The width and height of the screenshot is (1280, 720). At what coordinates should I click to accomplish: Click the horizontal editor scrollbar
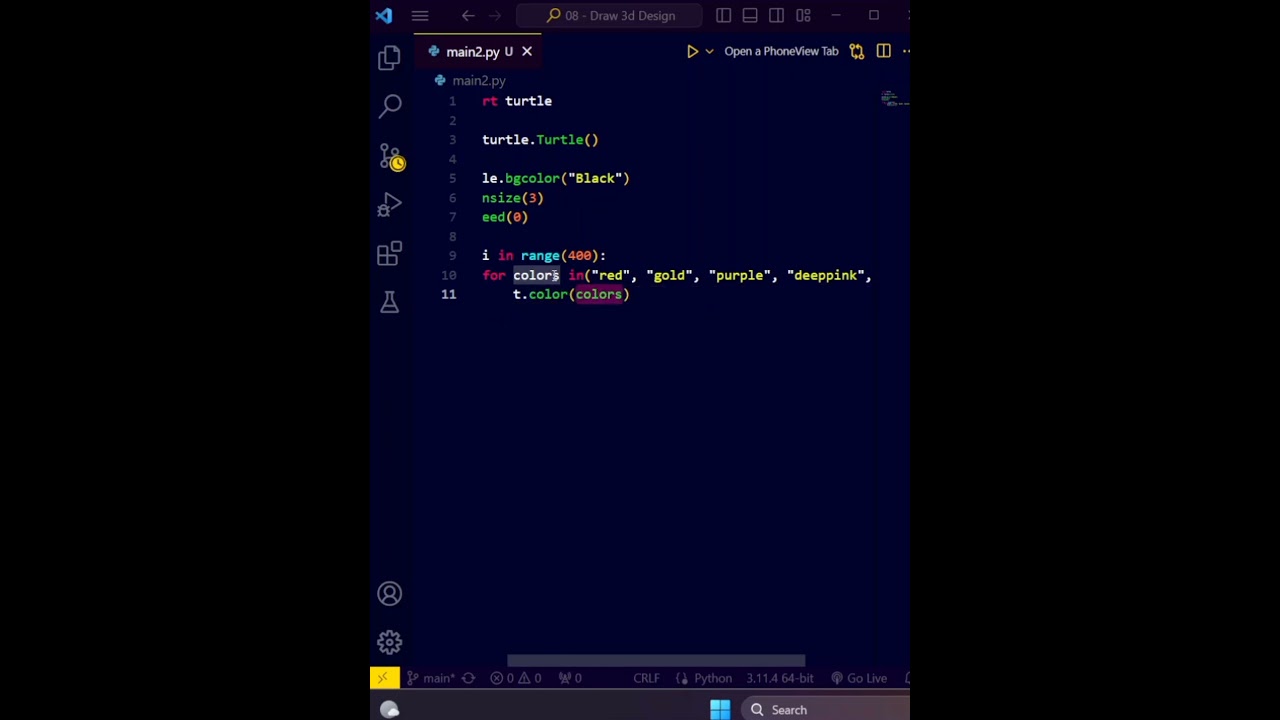(x=656, y=661)
